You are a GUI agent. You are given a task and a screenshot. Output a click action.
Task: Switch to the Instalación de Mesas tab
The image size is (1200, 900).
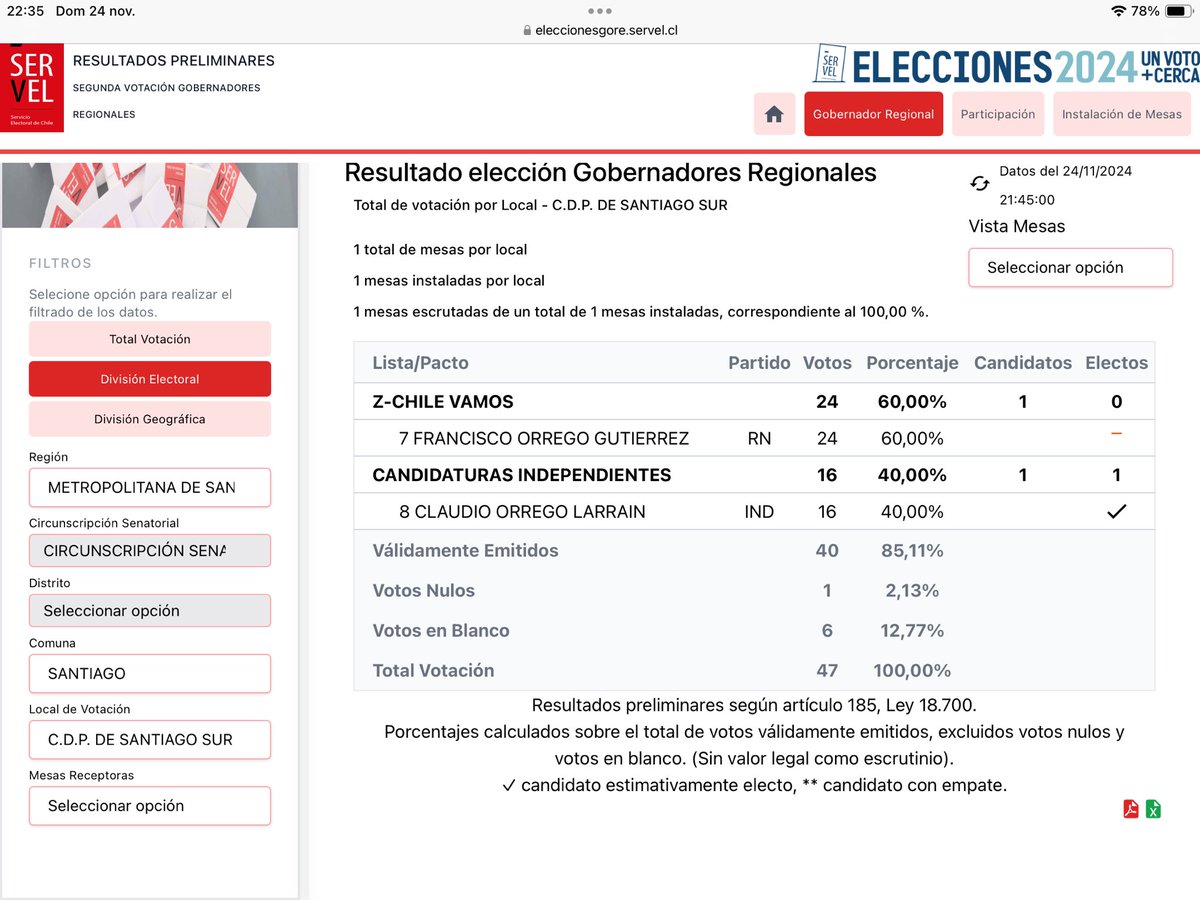pyautogui.click(x=1122, y=114)
